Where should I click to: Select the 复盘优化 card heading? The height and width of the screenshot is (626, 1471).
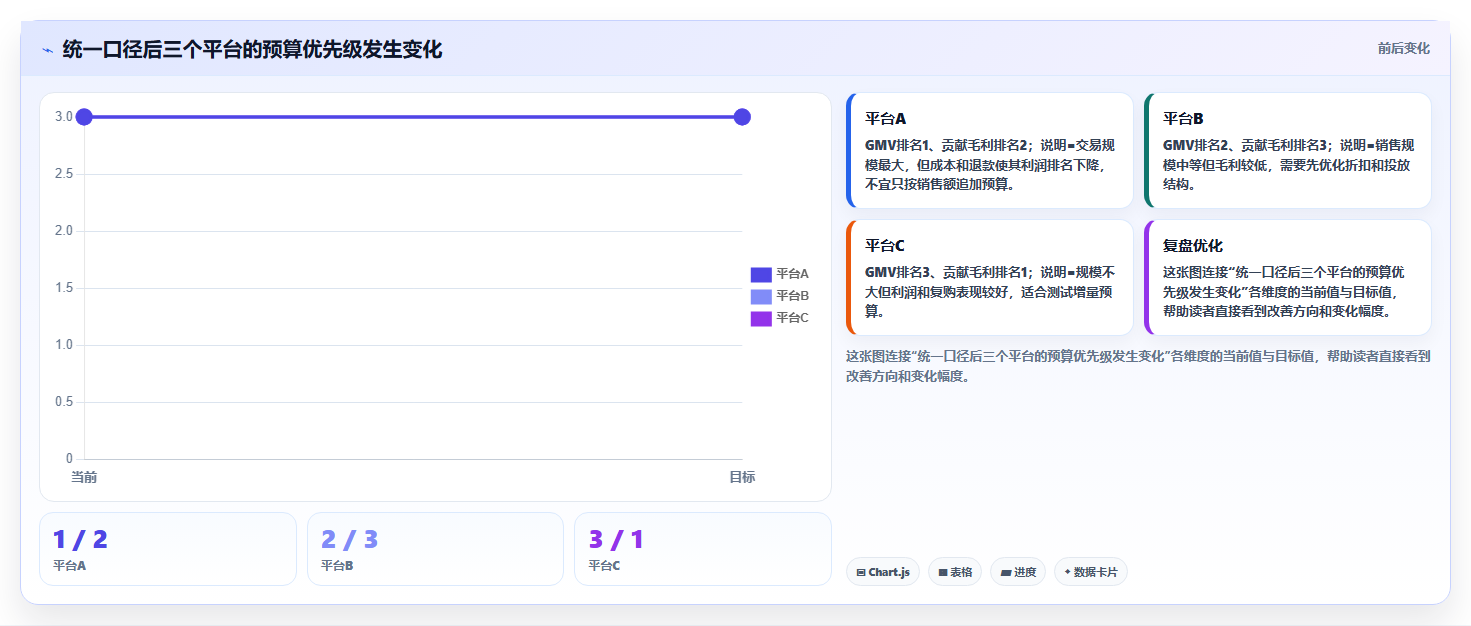pyautogui.click(x=1193, y=245)
